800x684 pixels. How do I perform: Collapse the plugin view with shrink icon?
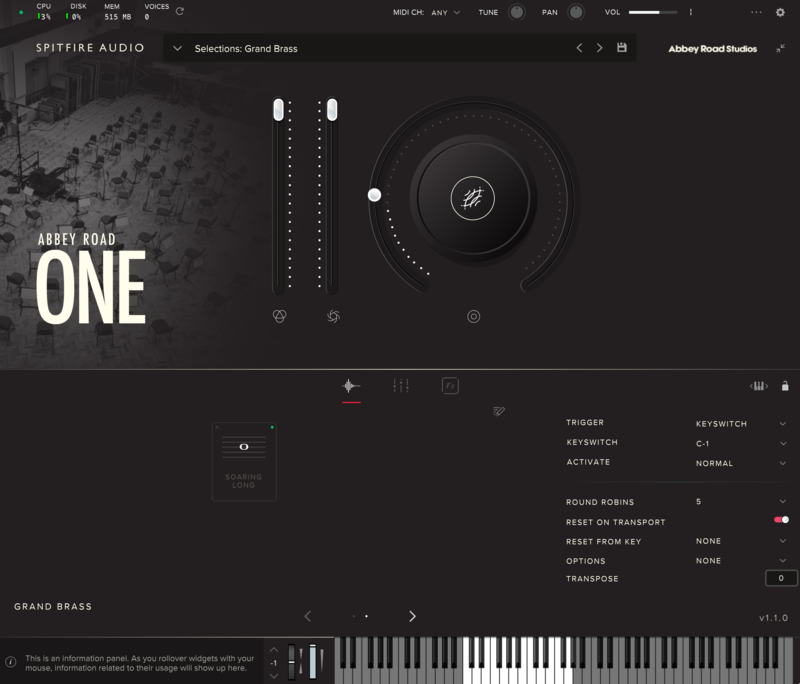(x=780, y=48)
